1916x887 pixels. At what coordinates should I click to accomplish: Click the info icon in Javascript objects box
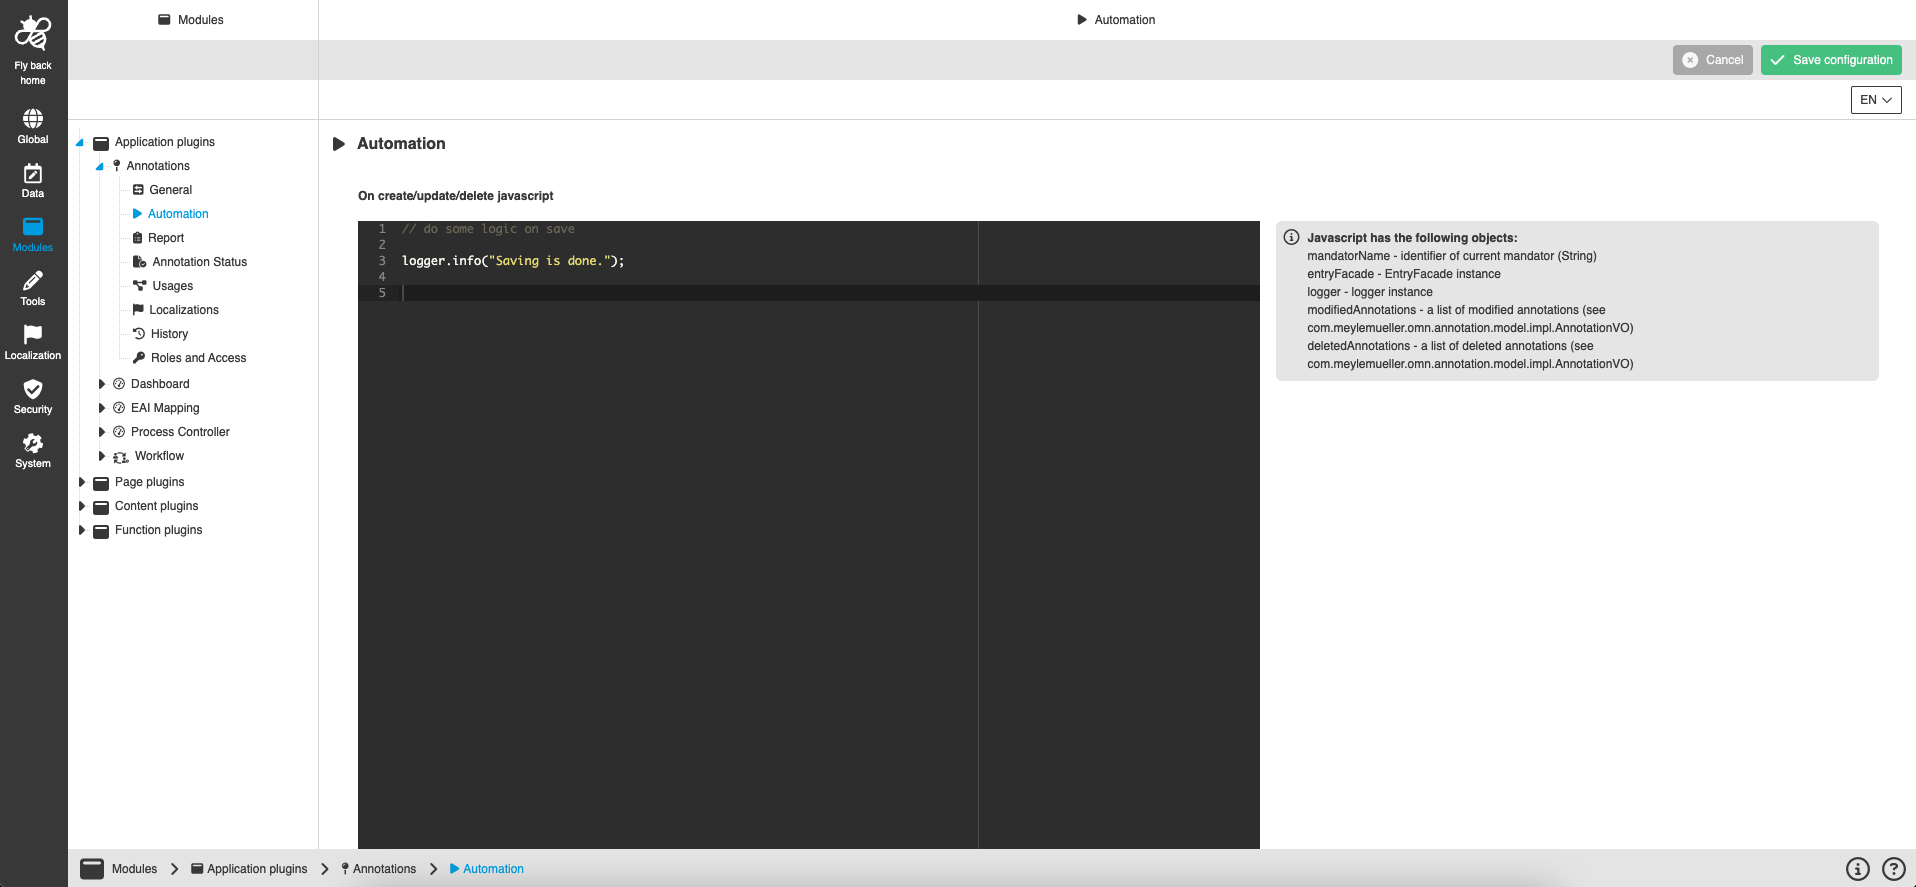[1292, 237]
